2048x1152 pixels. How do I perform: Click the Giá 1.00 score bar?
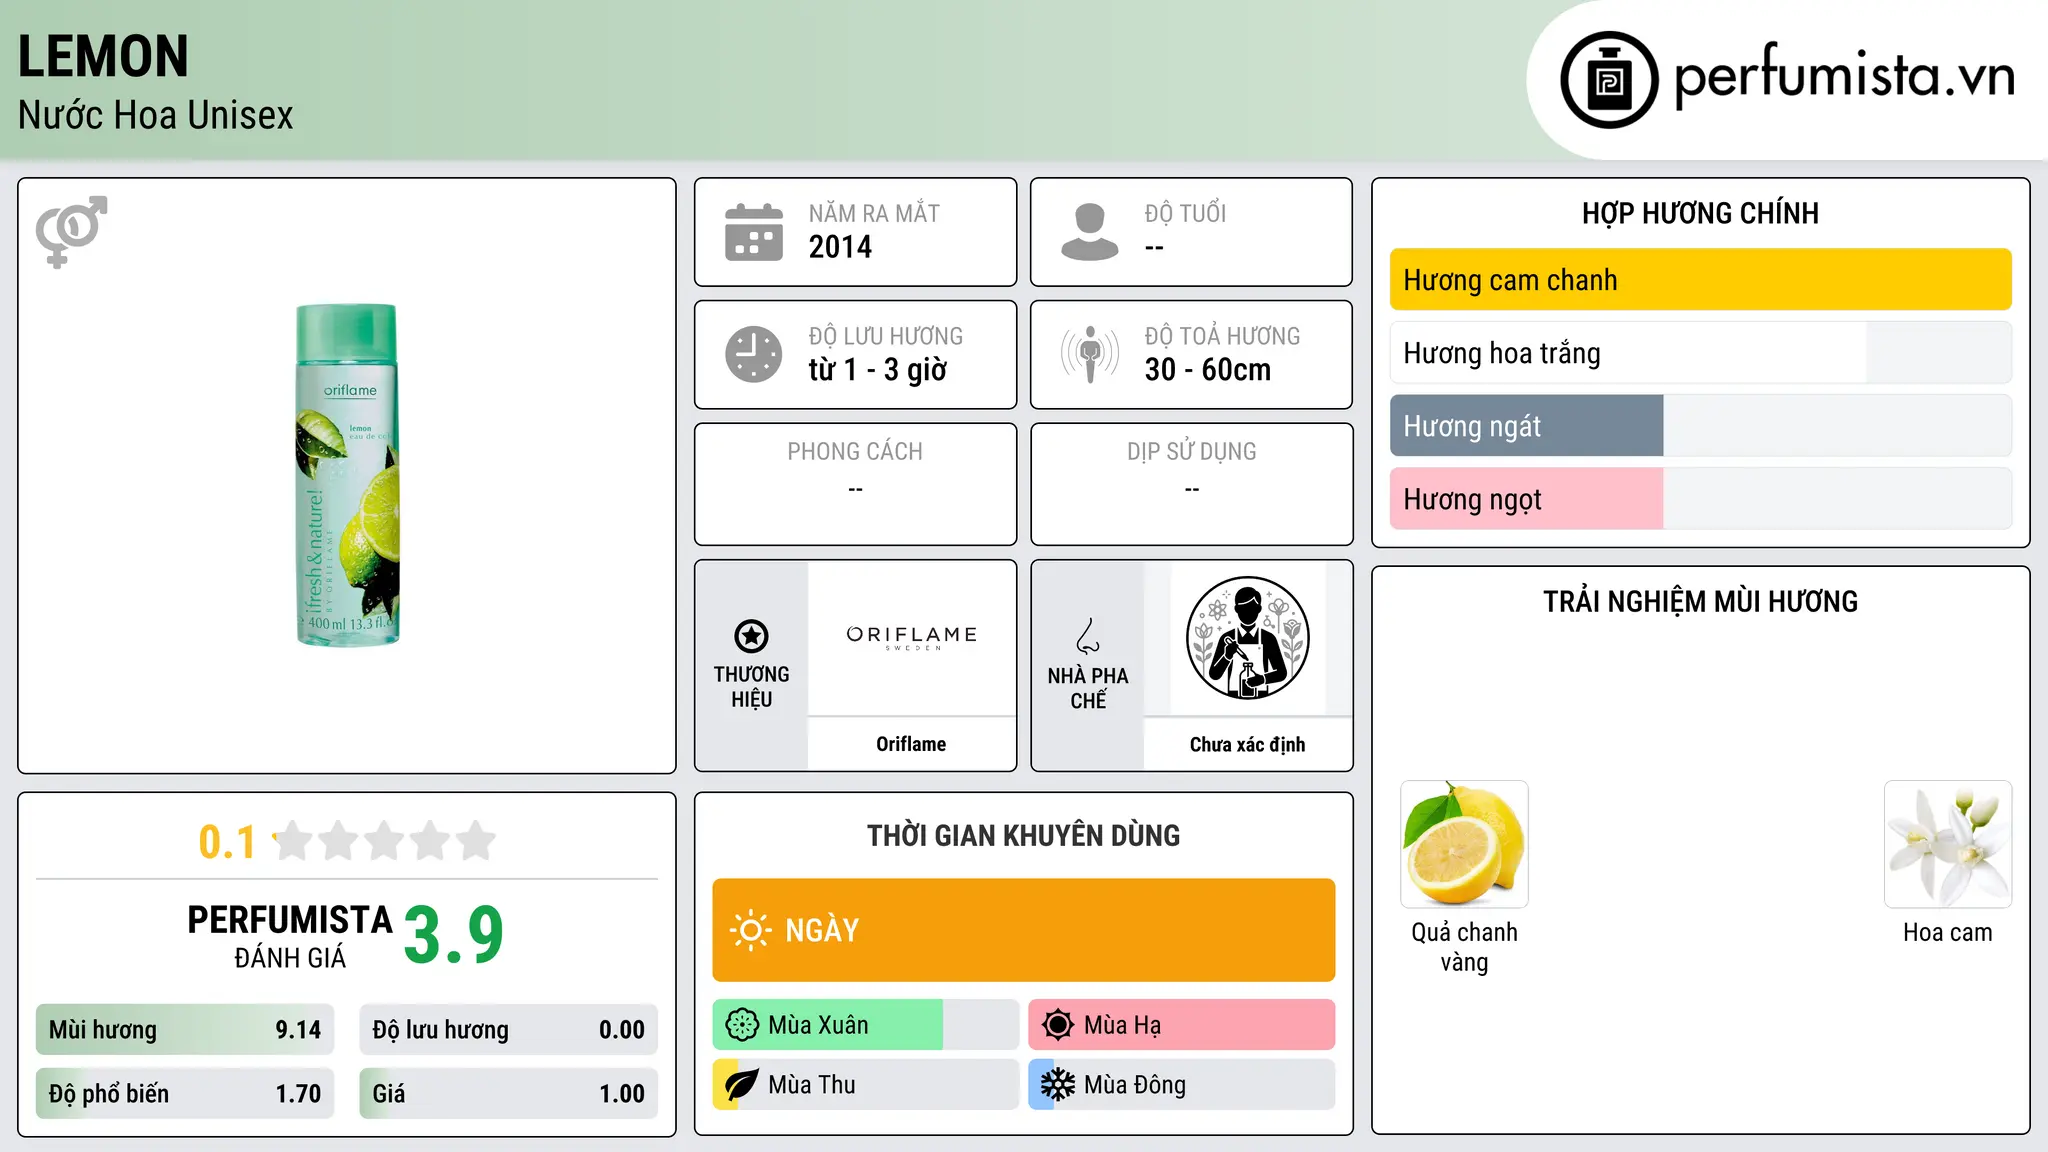click(509, 1094)
